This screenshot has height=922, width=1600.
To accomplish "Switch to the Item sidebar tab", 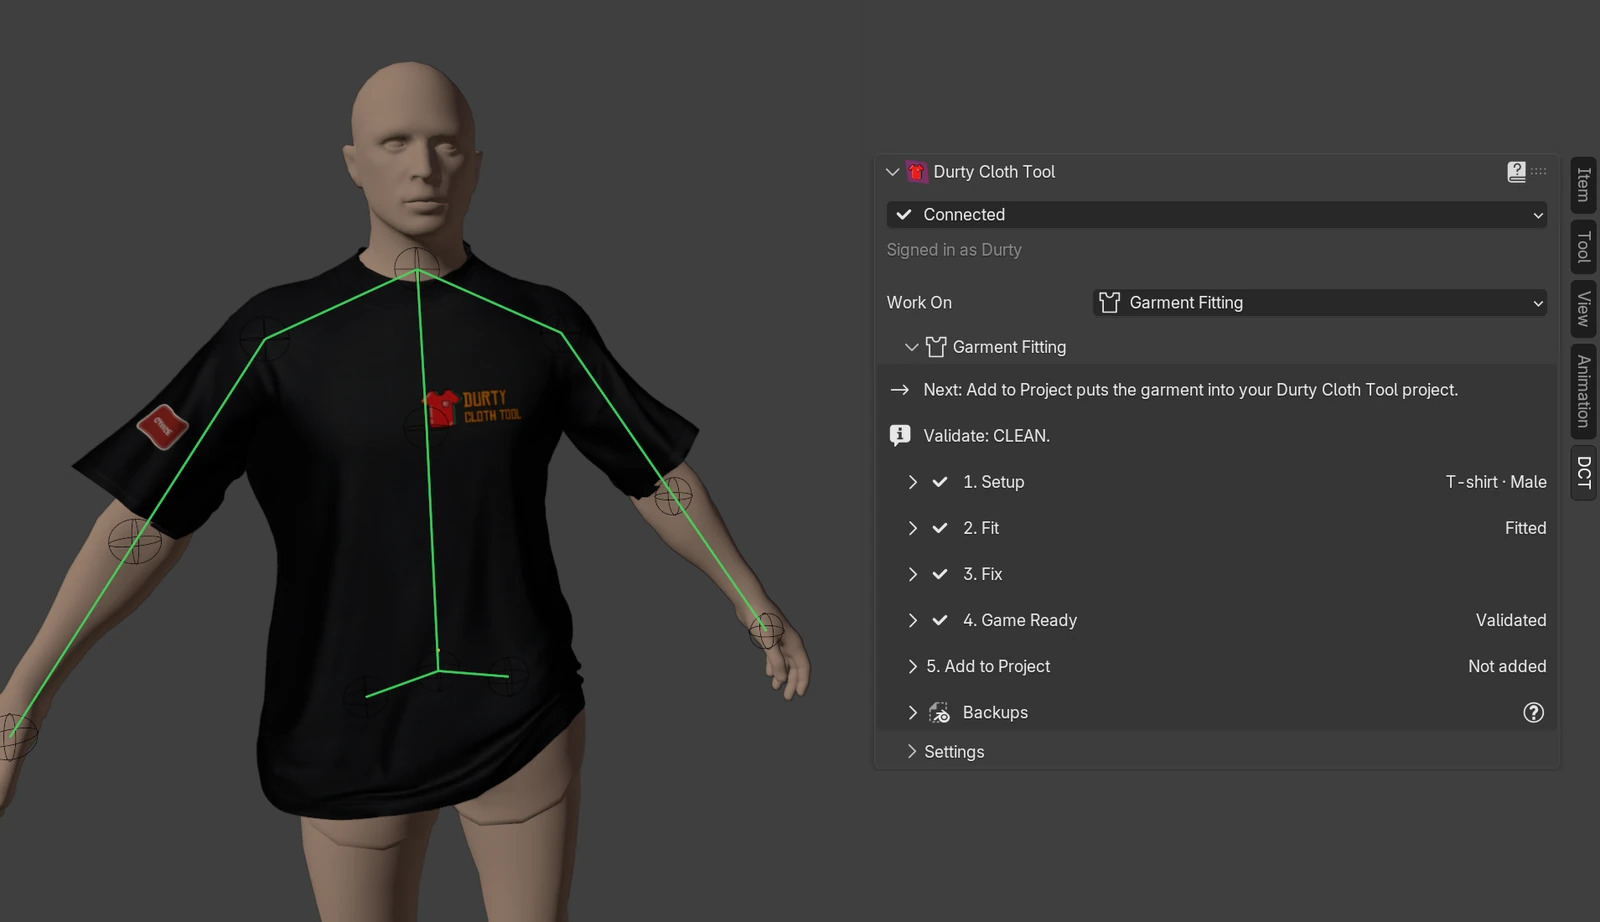I will click(x=1583, y=185).
